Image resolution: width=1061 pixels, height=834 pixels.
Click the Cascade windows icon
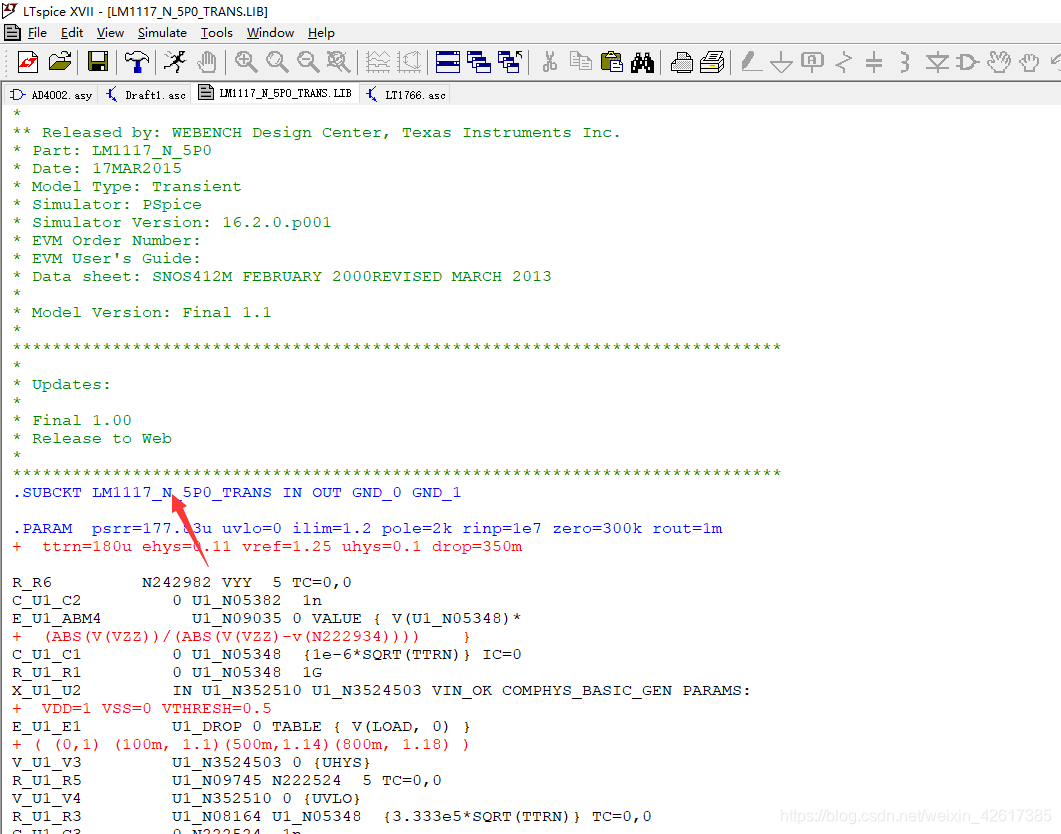click(x=479, y=62)
